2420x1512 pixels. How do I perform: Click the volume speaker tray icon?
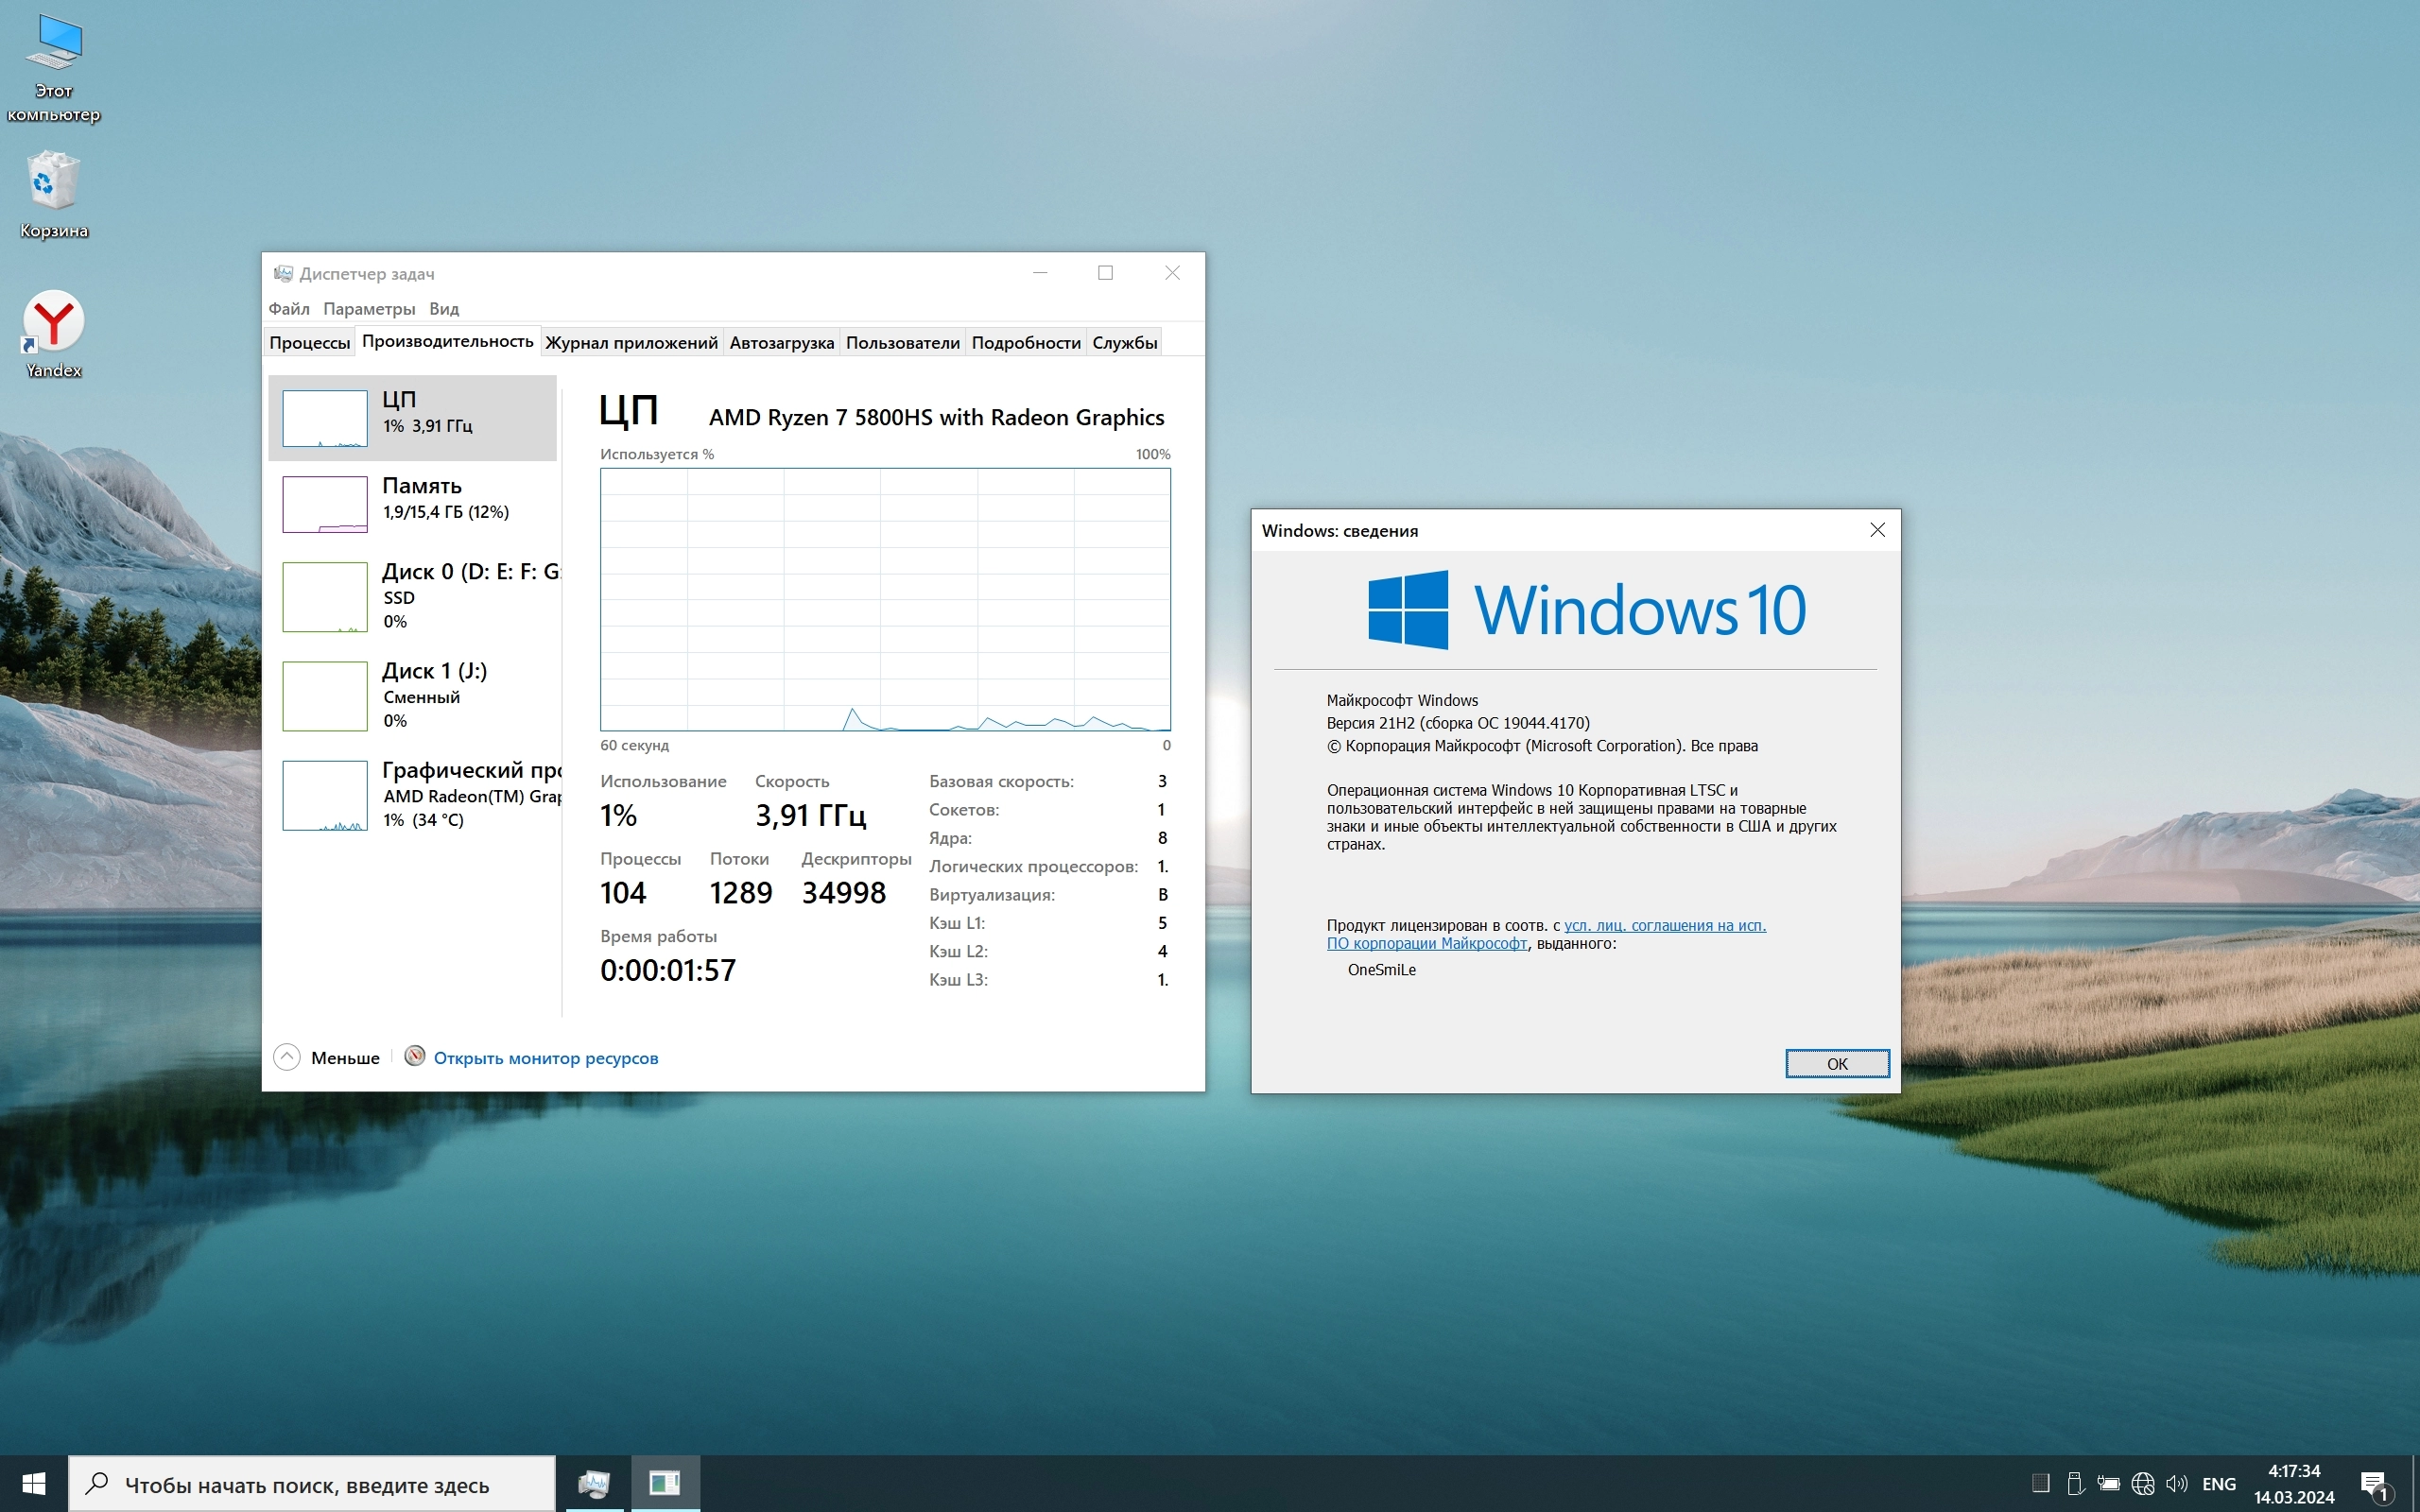click(x=2176, y=1484)
